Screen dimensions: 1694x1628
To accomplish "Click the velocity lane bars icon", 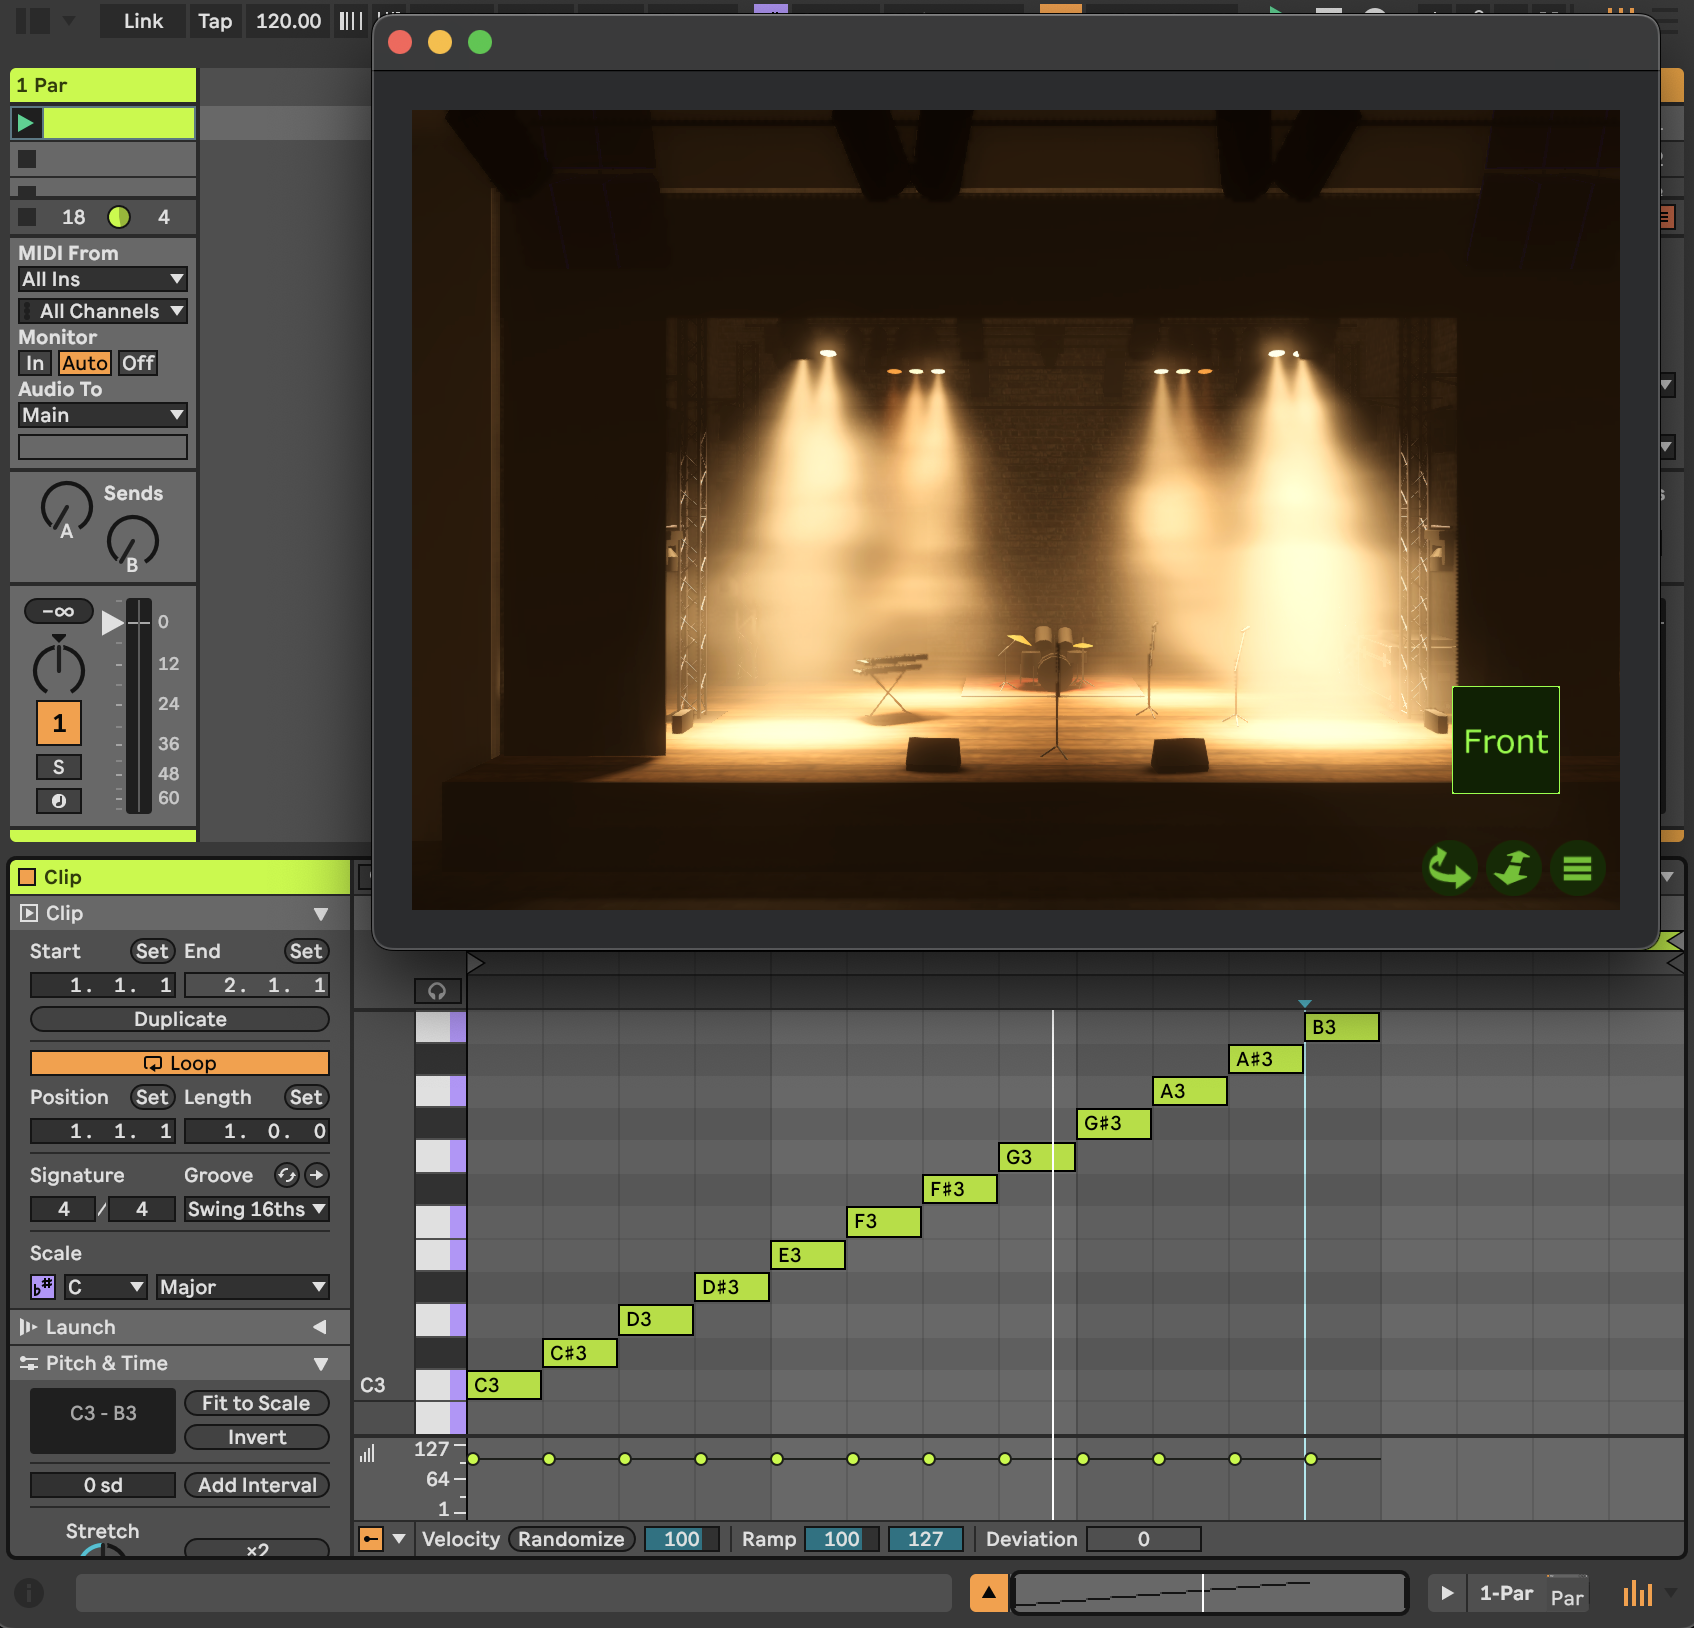I will (x=367, y=1453).
